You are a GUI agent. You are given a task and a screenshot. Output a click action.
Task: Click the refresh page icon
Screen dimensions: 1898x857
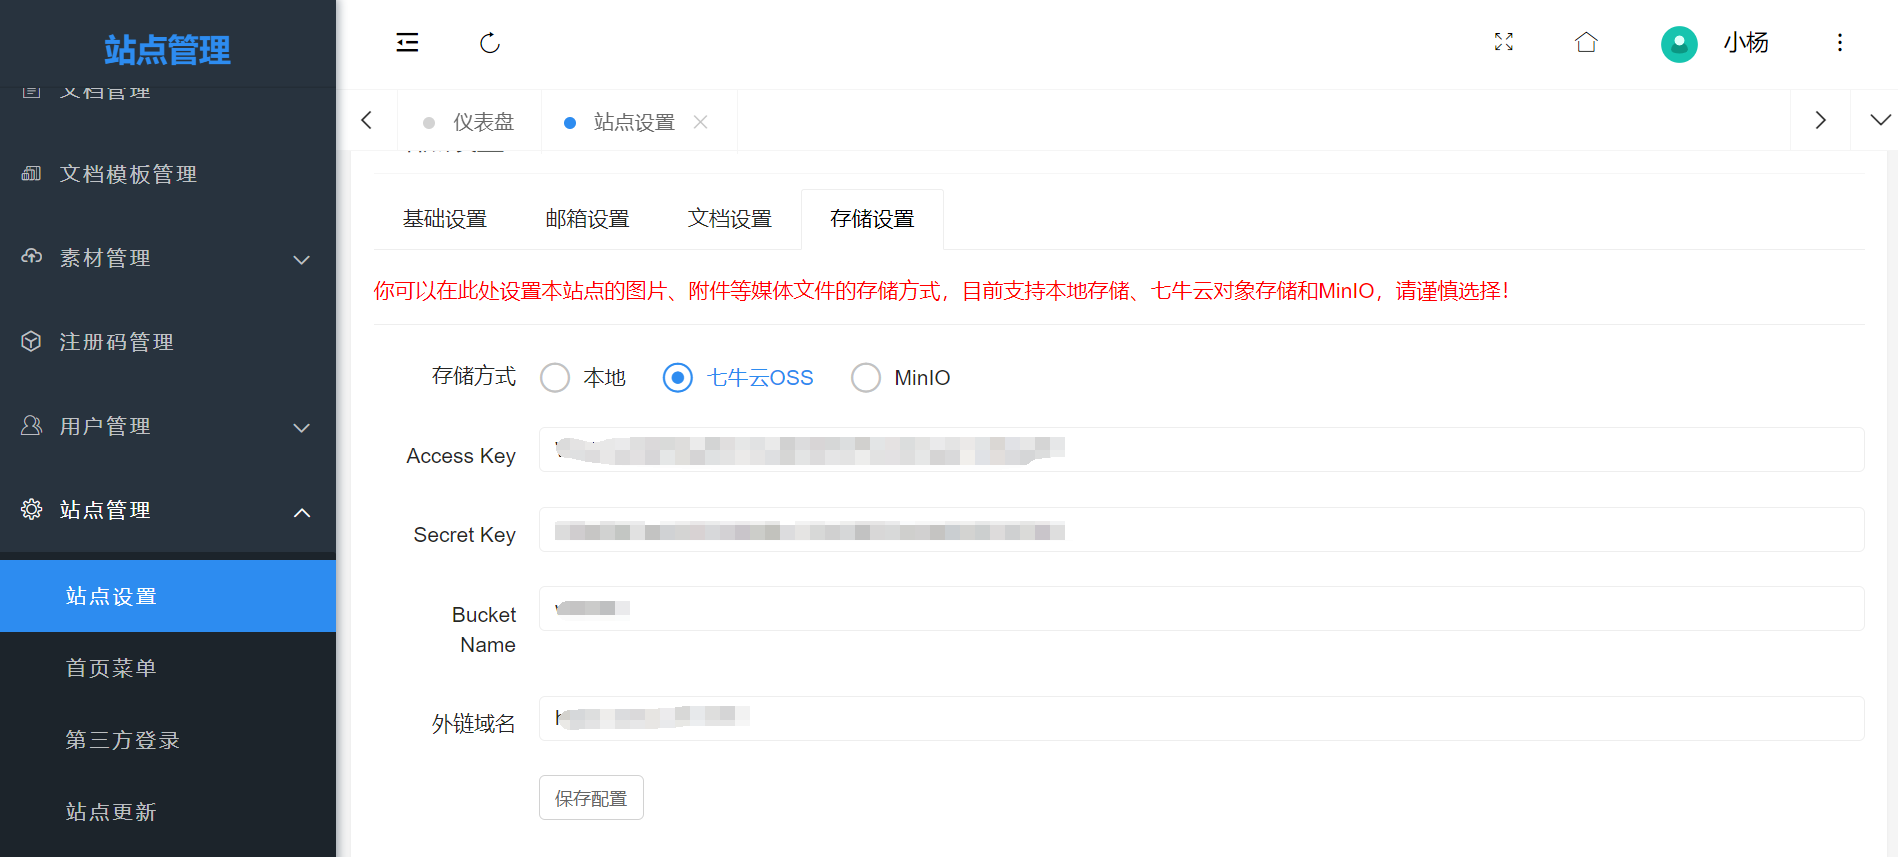click(x=490, y=43)
